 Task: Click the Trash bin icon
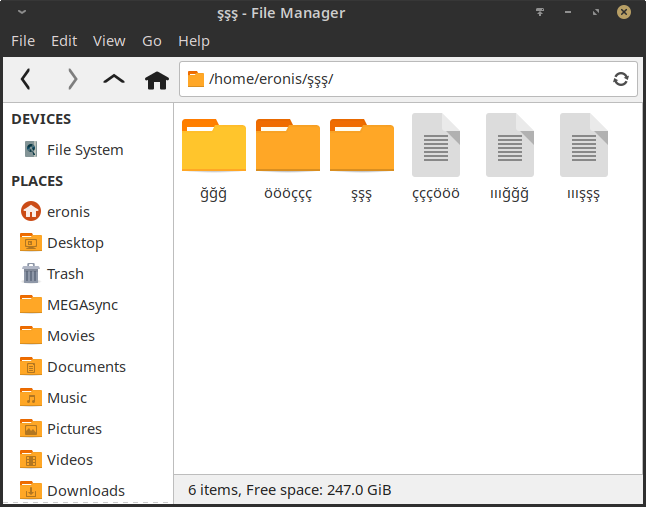click(x=31, y=273)
